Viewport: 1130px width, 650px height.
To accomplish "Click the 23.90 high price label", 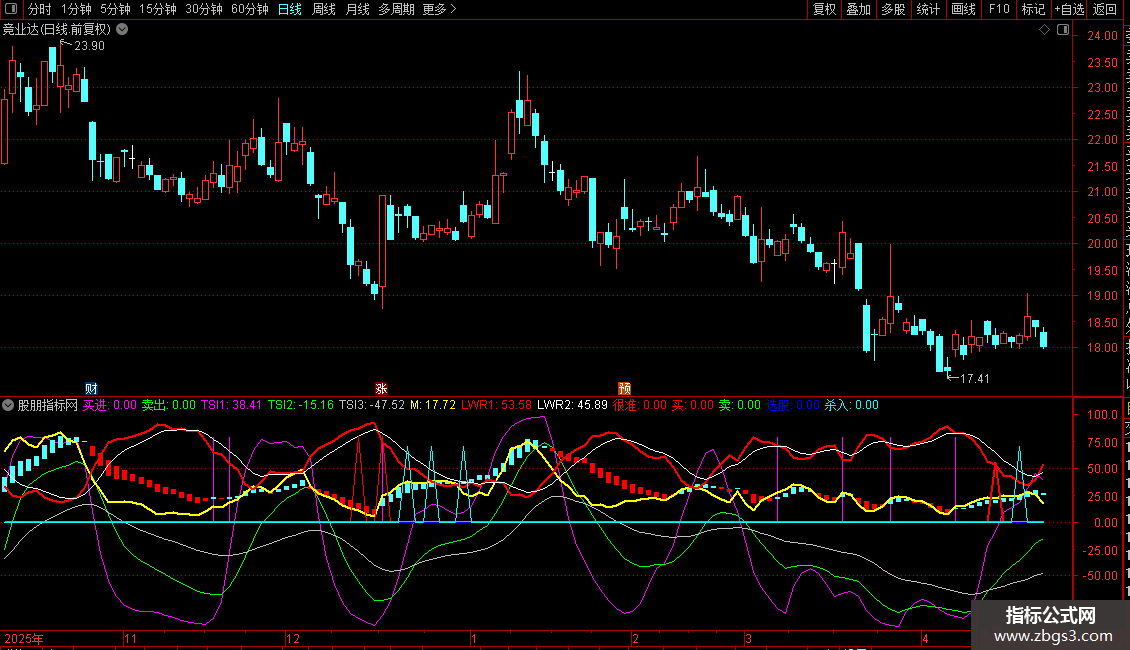I will tap(89, 46).
